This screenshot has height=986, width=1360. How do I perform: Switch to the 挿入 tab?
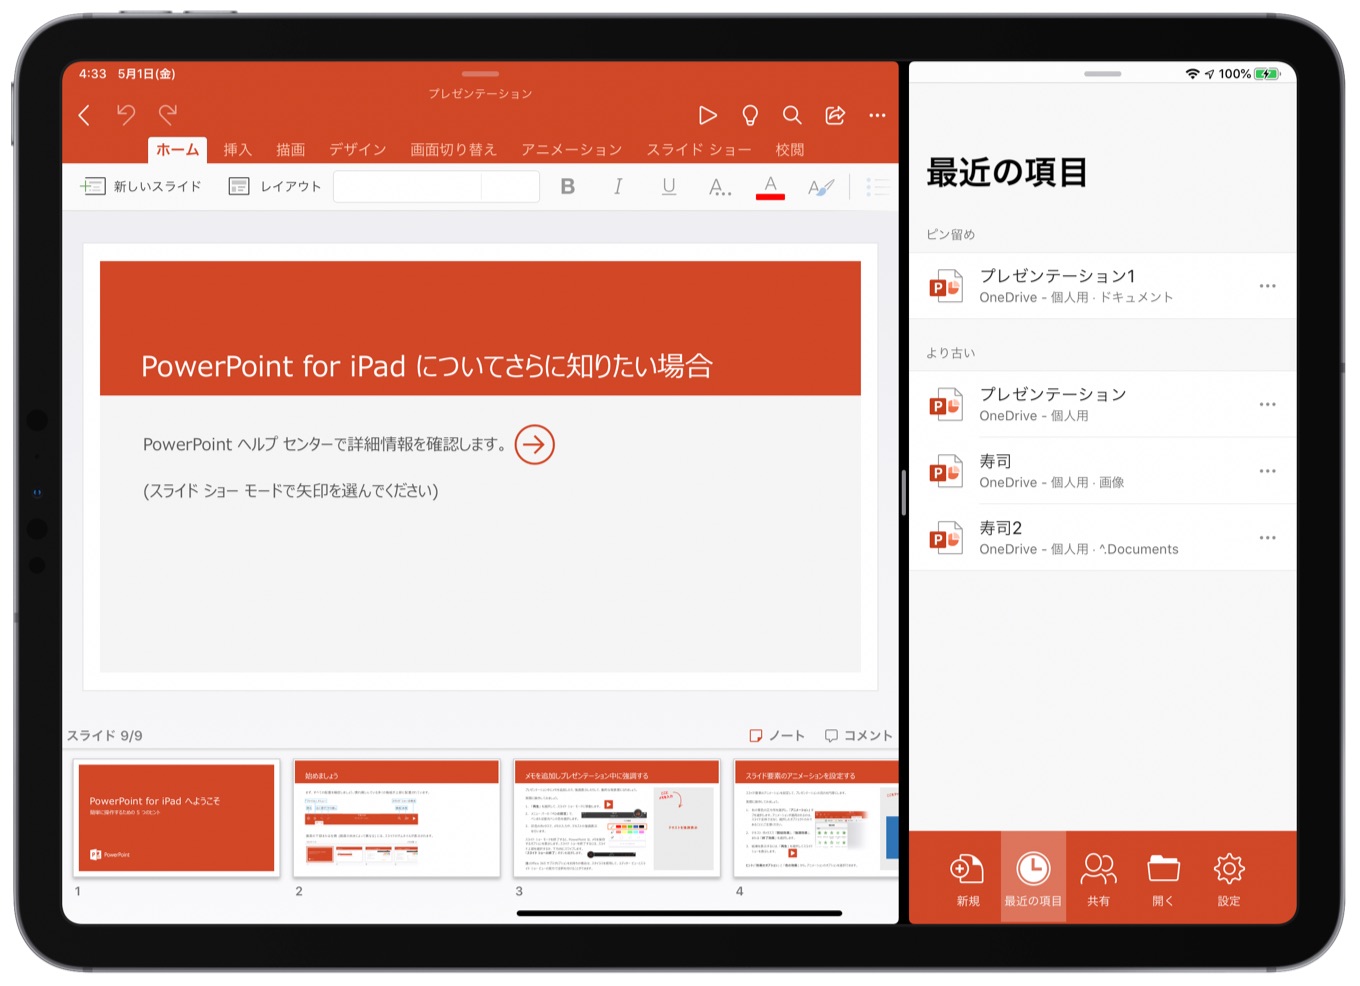click(237, 150)
